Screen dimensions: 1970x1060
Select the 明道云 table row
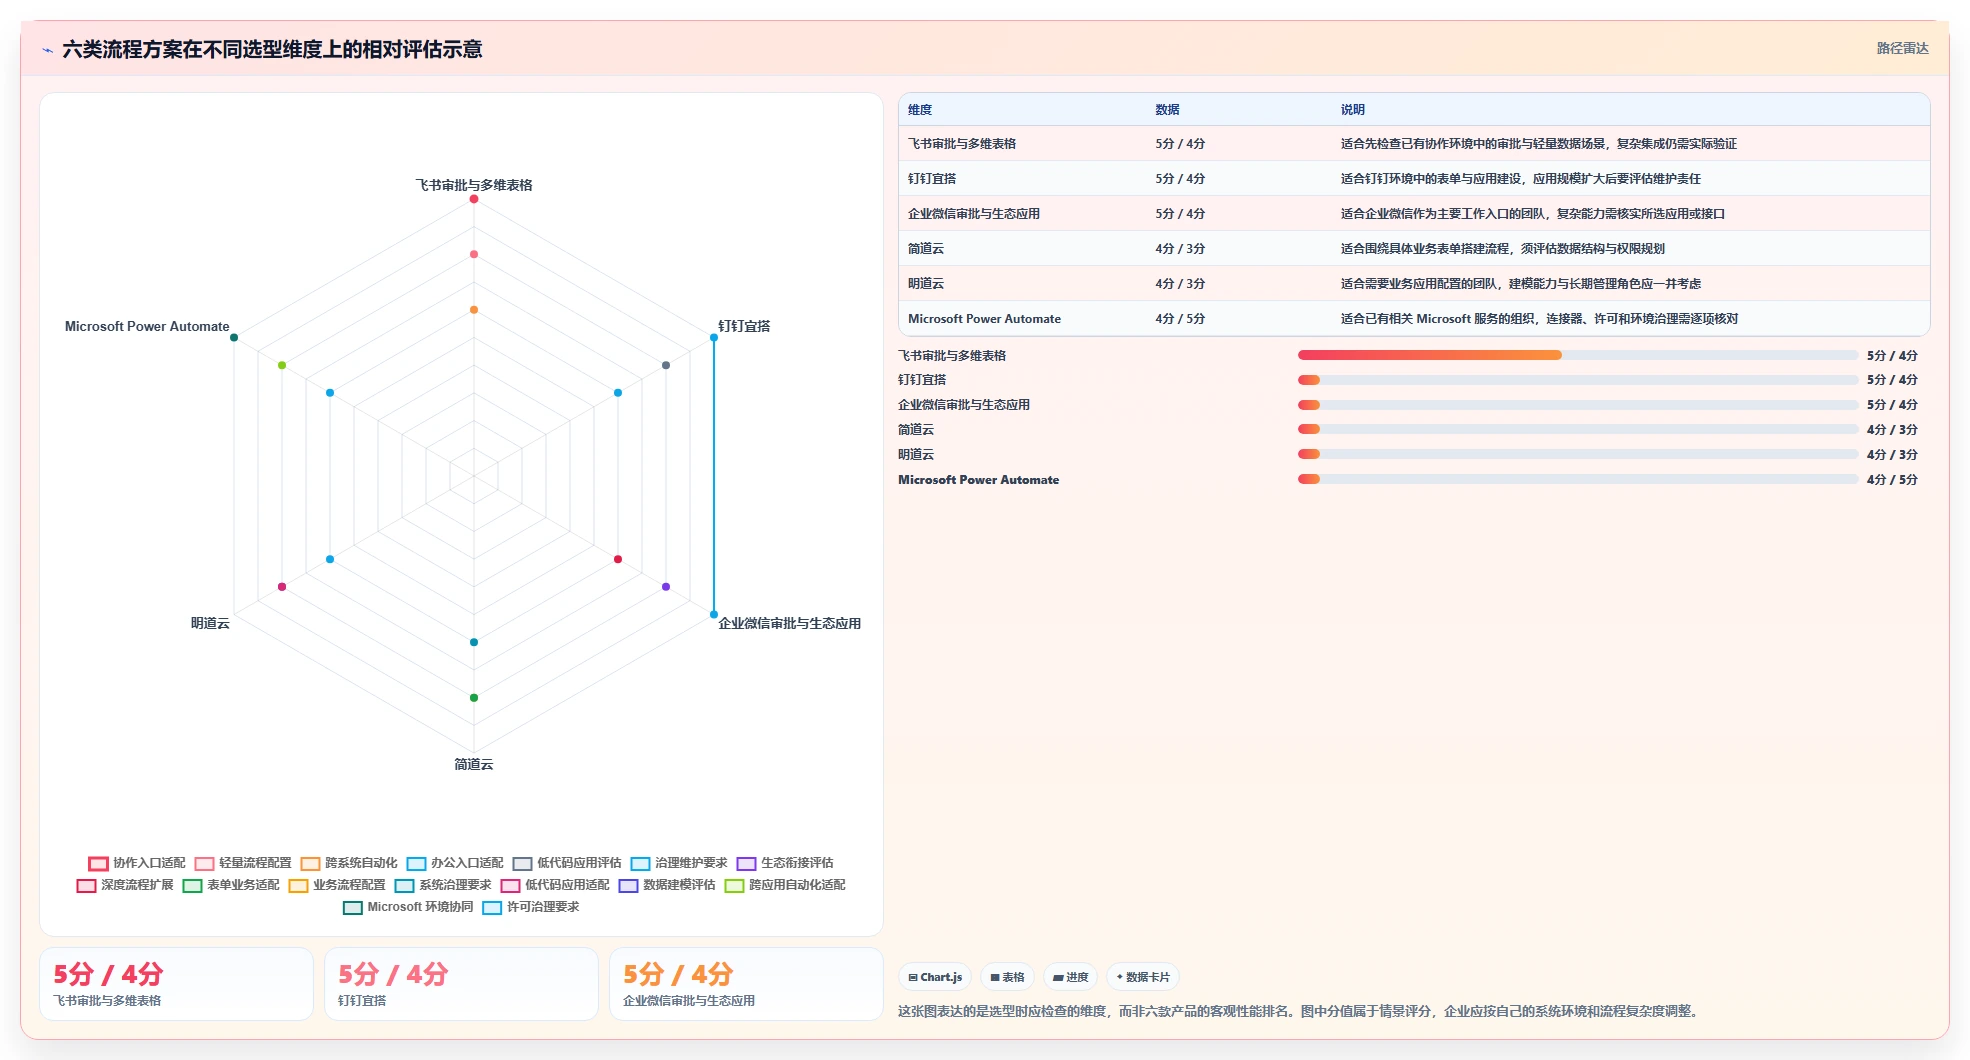pyautogui.click(x=1414, y=284)
